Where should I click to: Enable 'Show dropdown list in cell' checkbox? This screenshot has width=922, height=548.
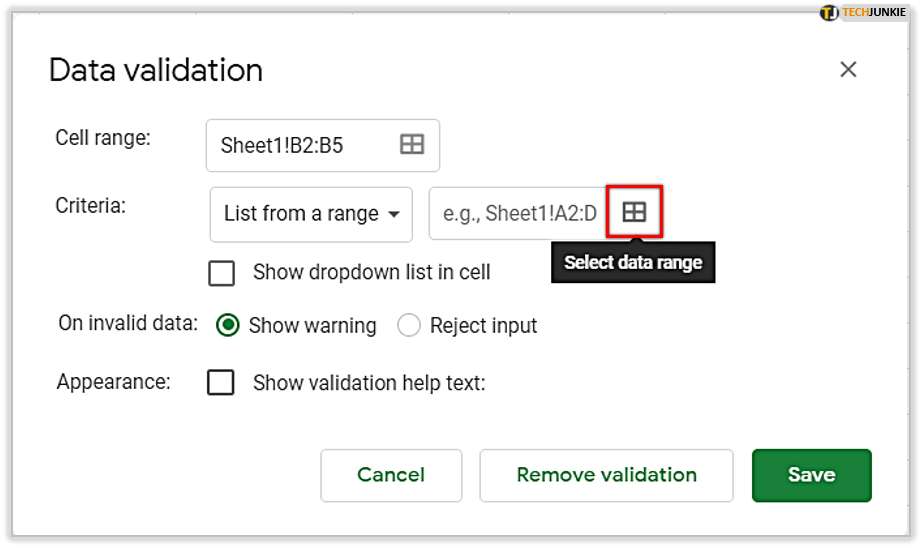coord(221,273)
